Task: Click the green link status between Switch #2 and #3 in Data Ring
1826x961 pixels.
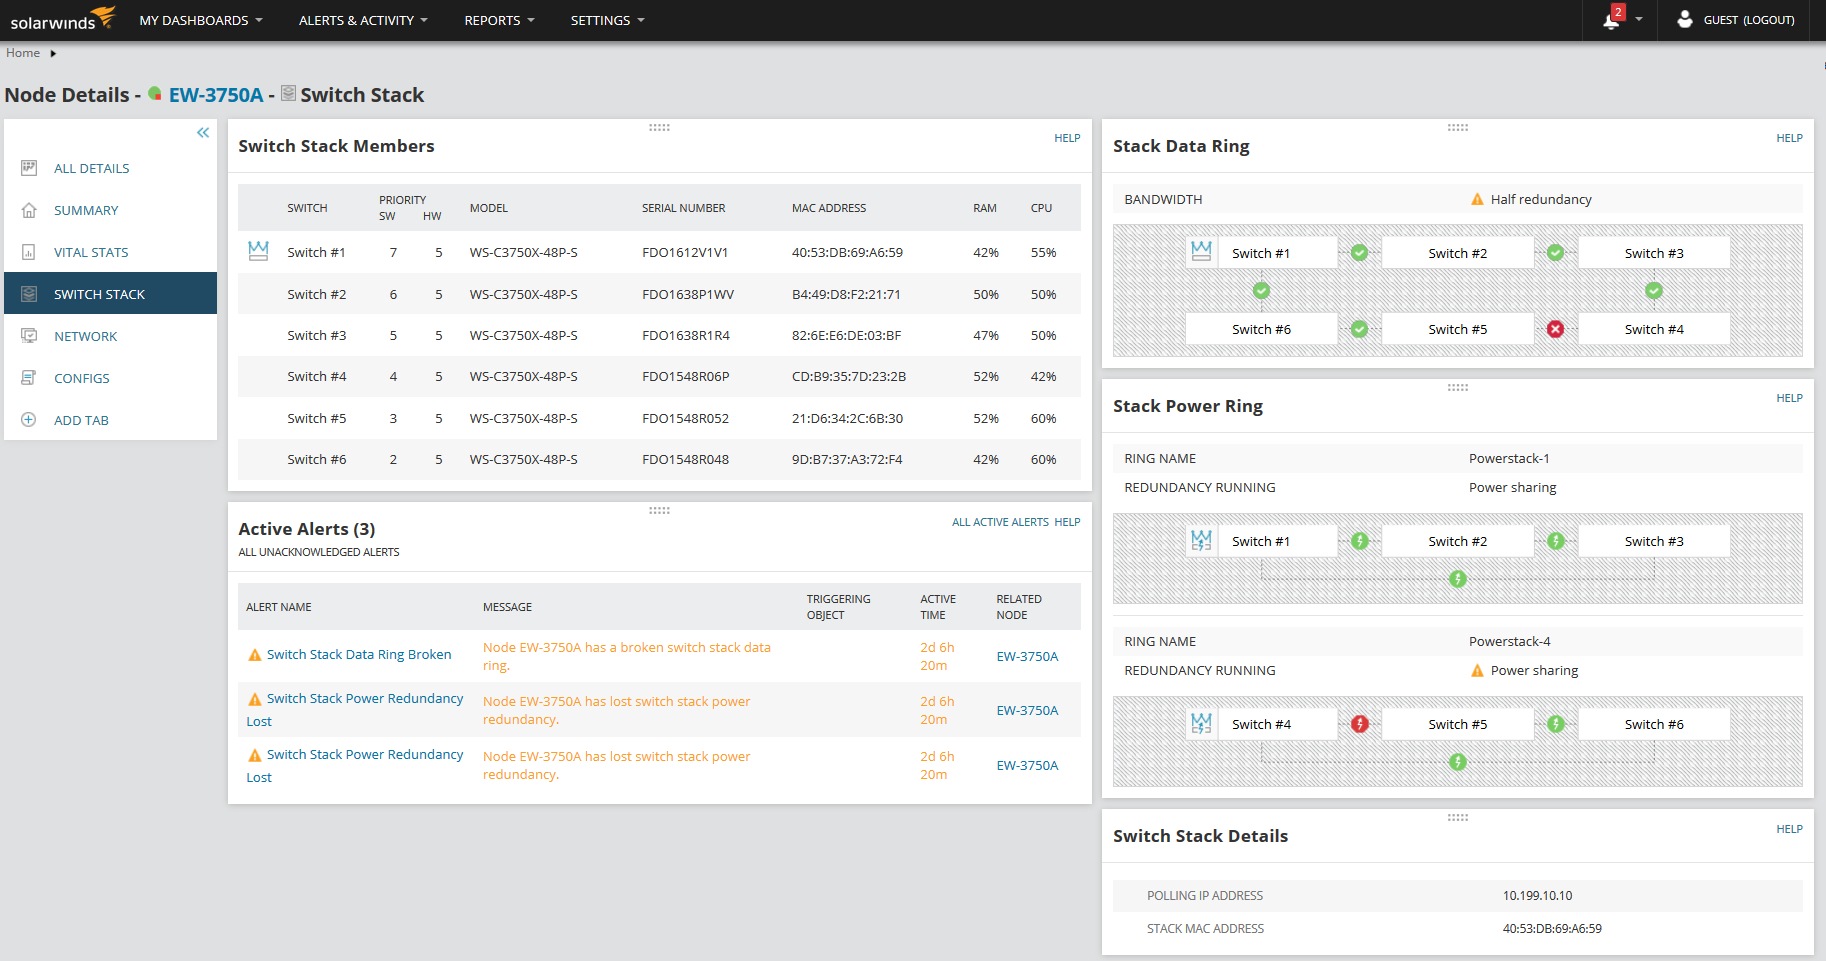Action: (x=1555, y=253)
